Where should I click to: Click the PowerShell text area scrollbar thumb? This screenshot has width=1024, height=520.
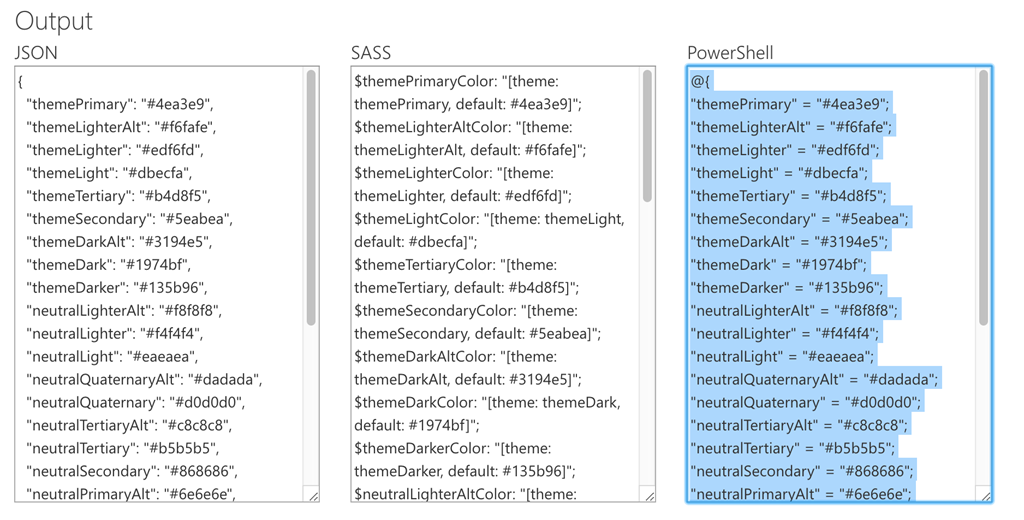click(984, 197)
